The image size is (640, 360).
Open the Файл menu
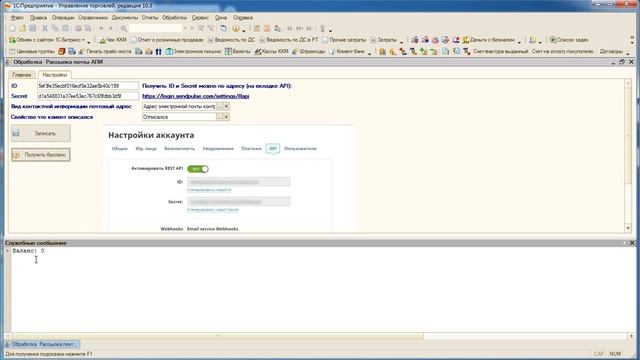click(x=17, y=18)
